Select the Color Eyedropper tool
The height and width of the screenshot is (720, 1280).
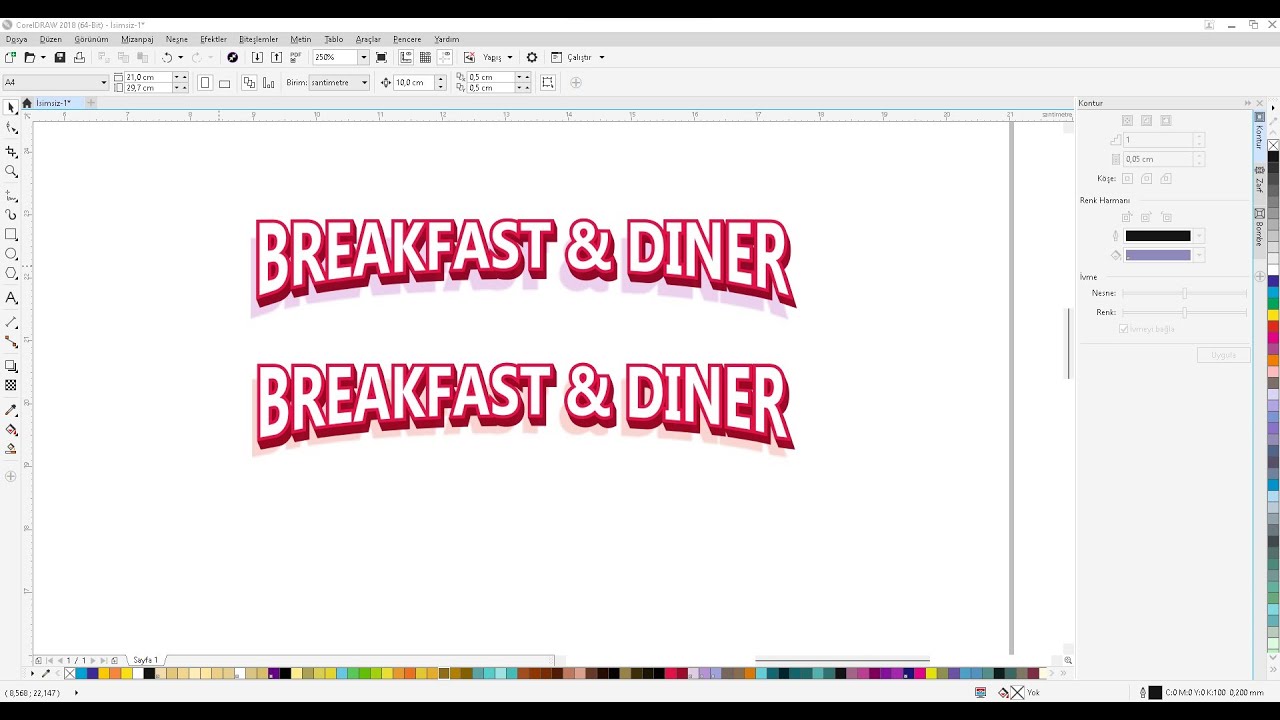(11, 410)
